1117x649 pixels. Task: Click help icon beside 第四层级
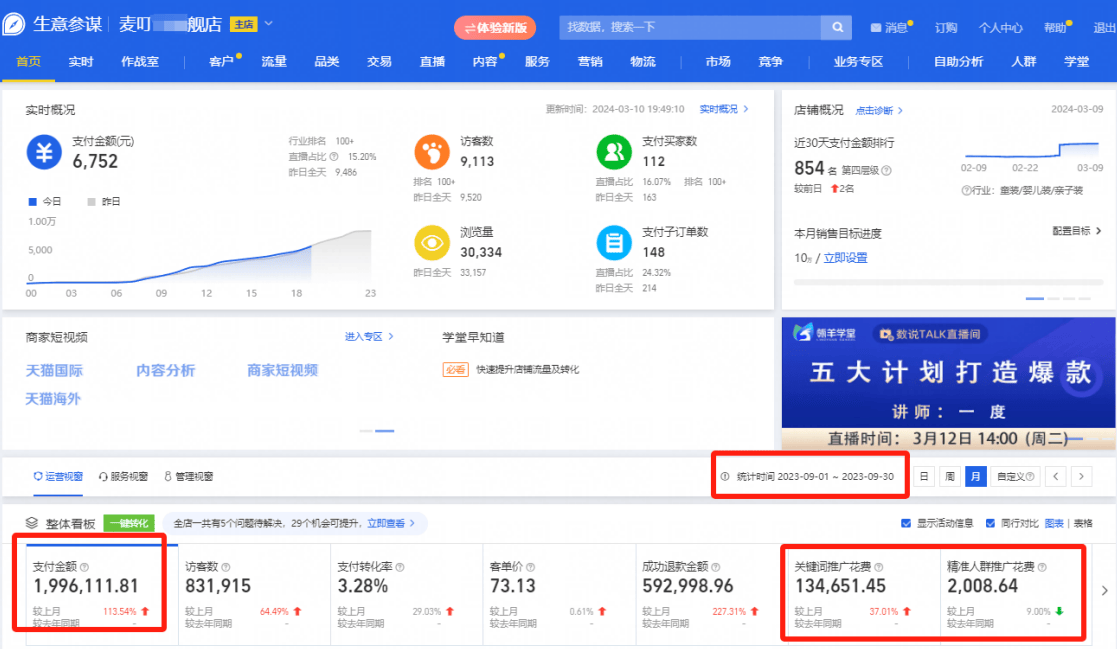click(x=886, y=170)
